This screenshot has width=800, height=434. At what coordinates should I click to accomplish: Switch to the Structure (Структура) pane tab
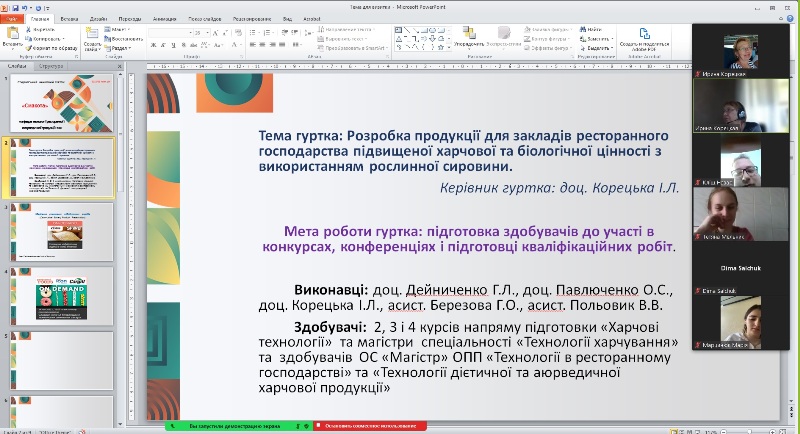click(50, 68)
